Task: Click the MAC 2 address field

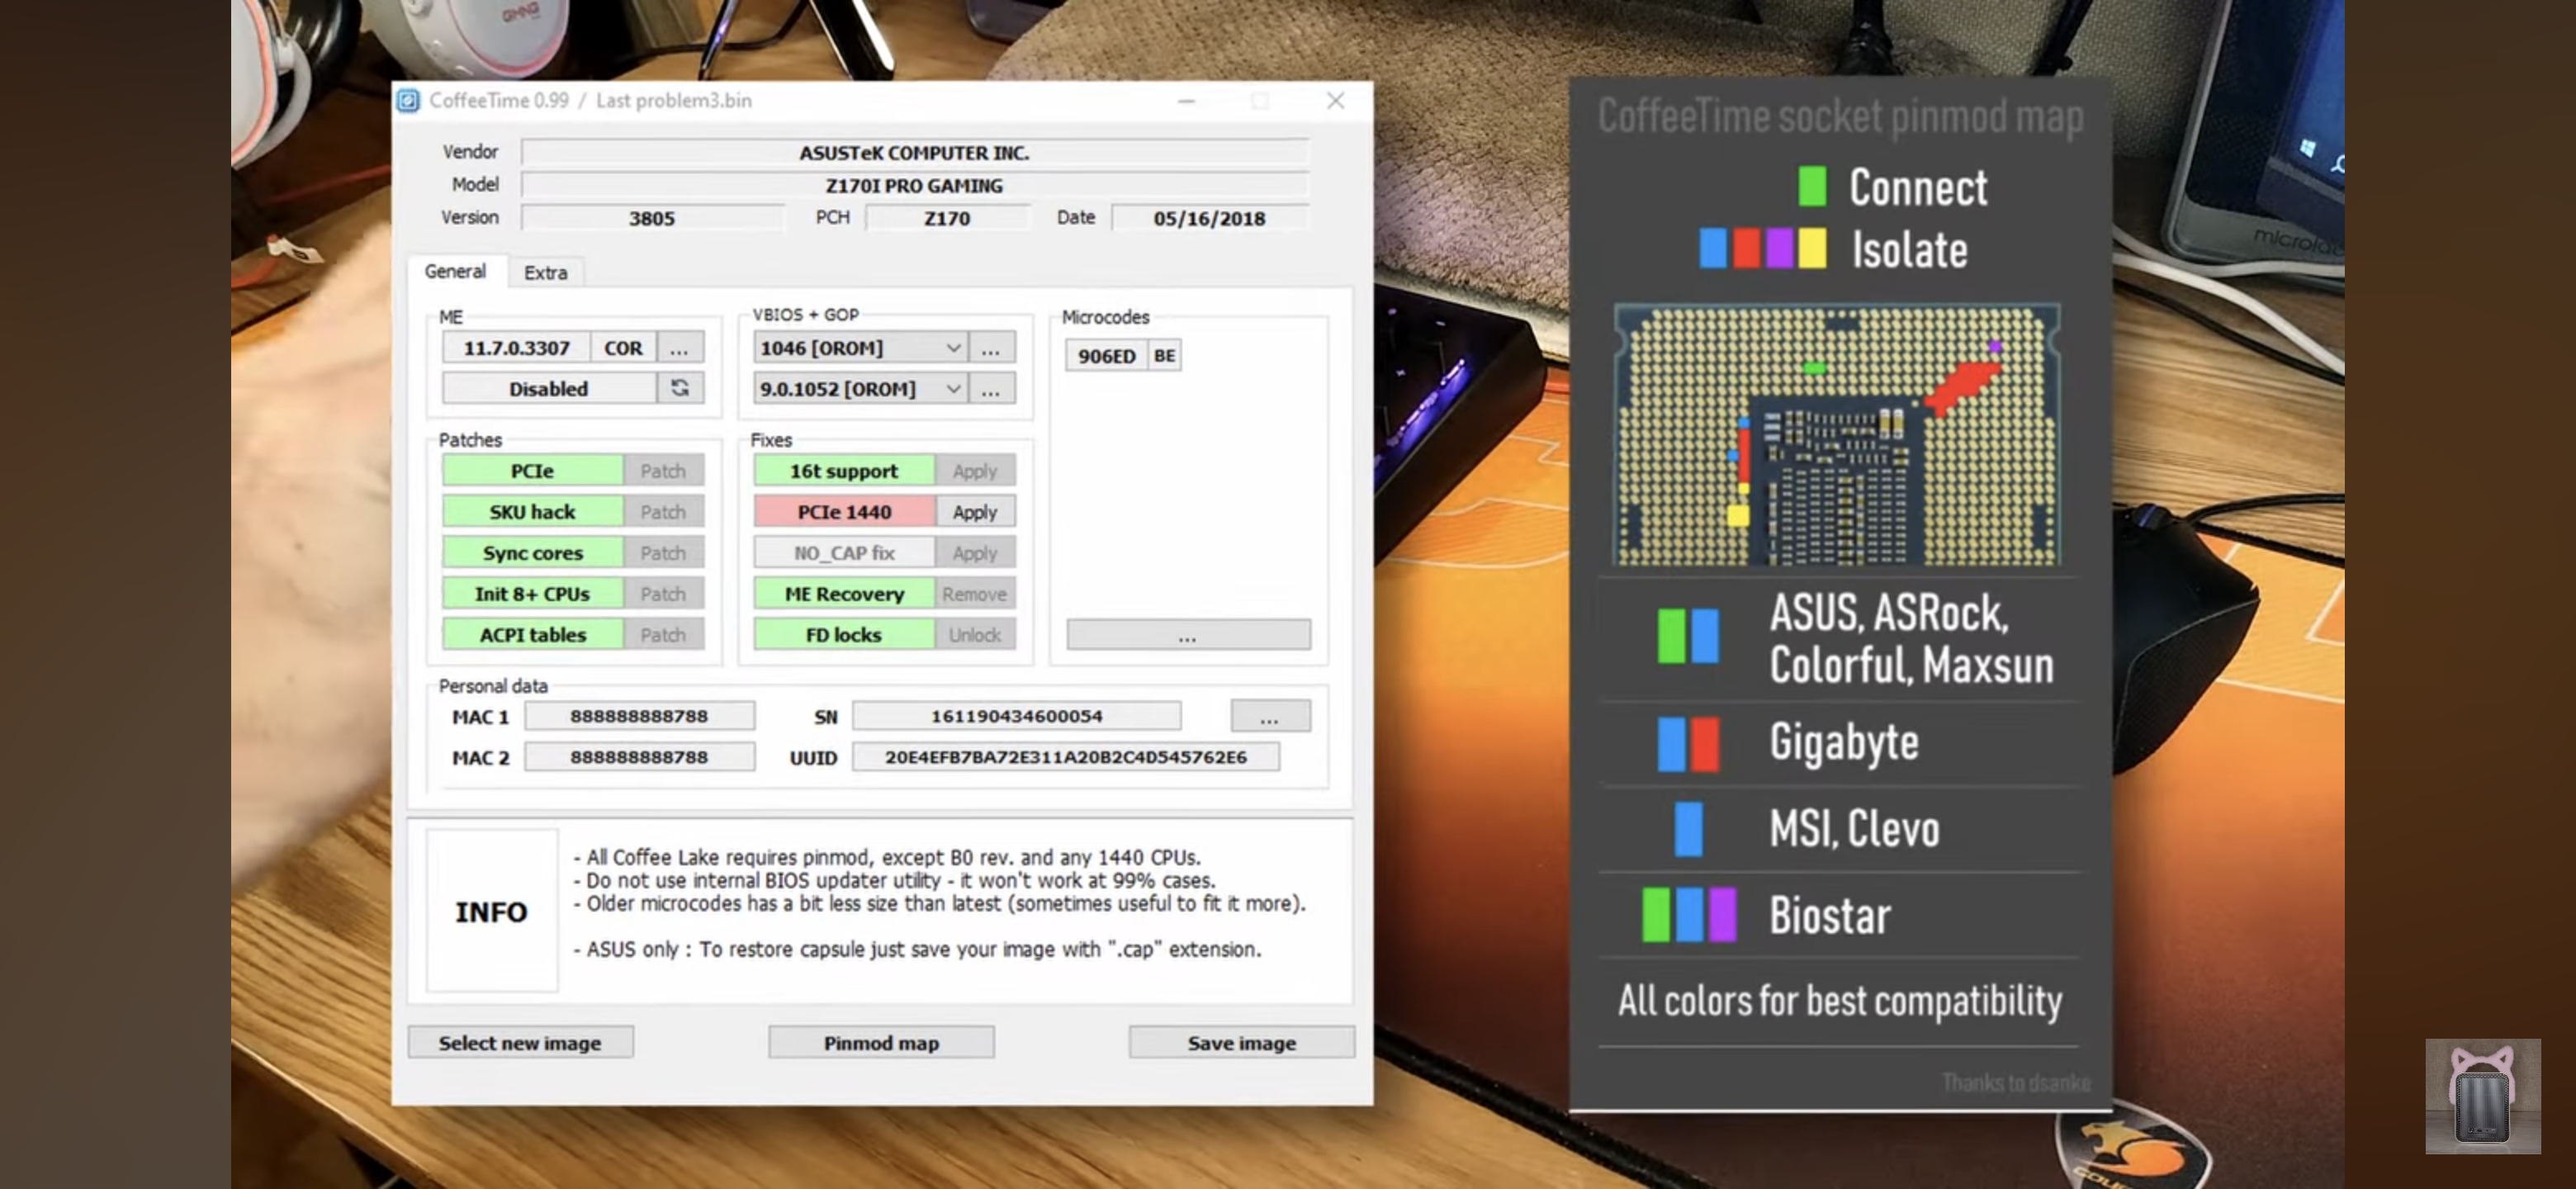Action: coord(639,757)
